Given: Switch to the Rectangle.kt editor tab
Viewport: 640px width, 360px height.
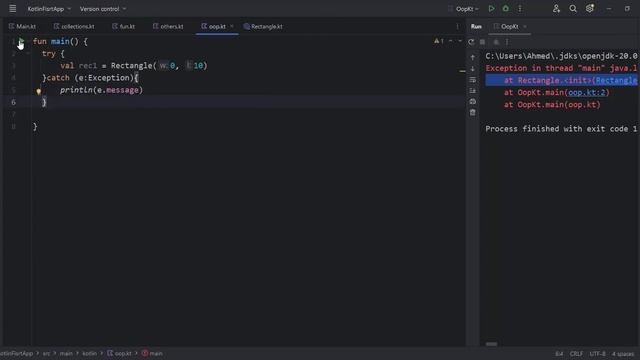Looking at the screenshot, I should point(263,27).
